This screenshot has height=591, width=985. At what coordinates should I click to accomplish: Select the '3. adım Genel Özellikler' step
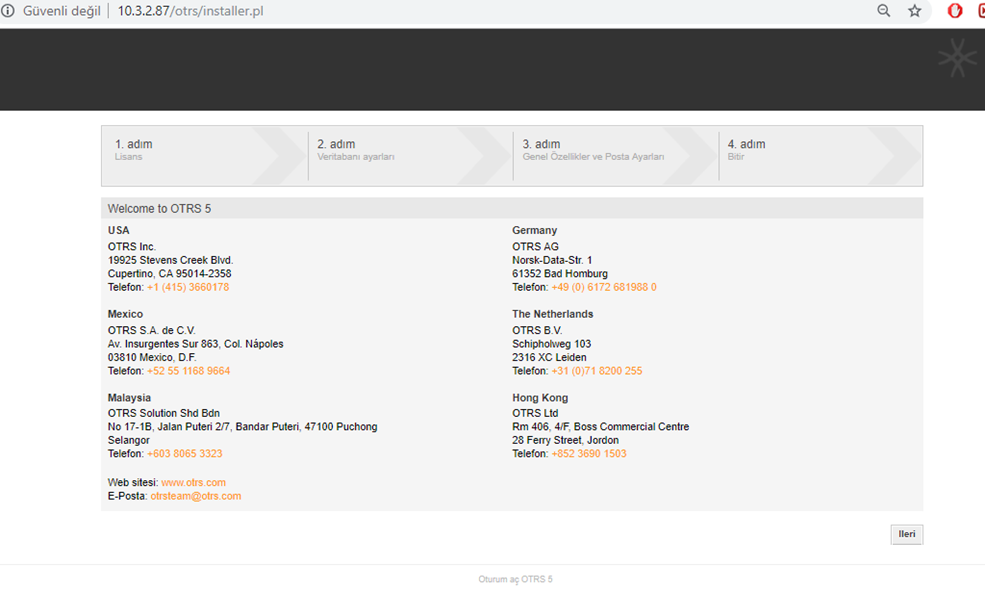[x=616, y=156]
